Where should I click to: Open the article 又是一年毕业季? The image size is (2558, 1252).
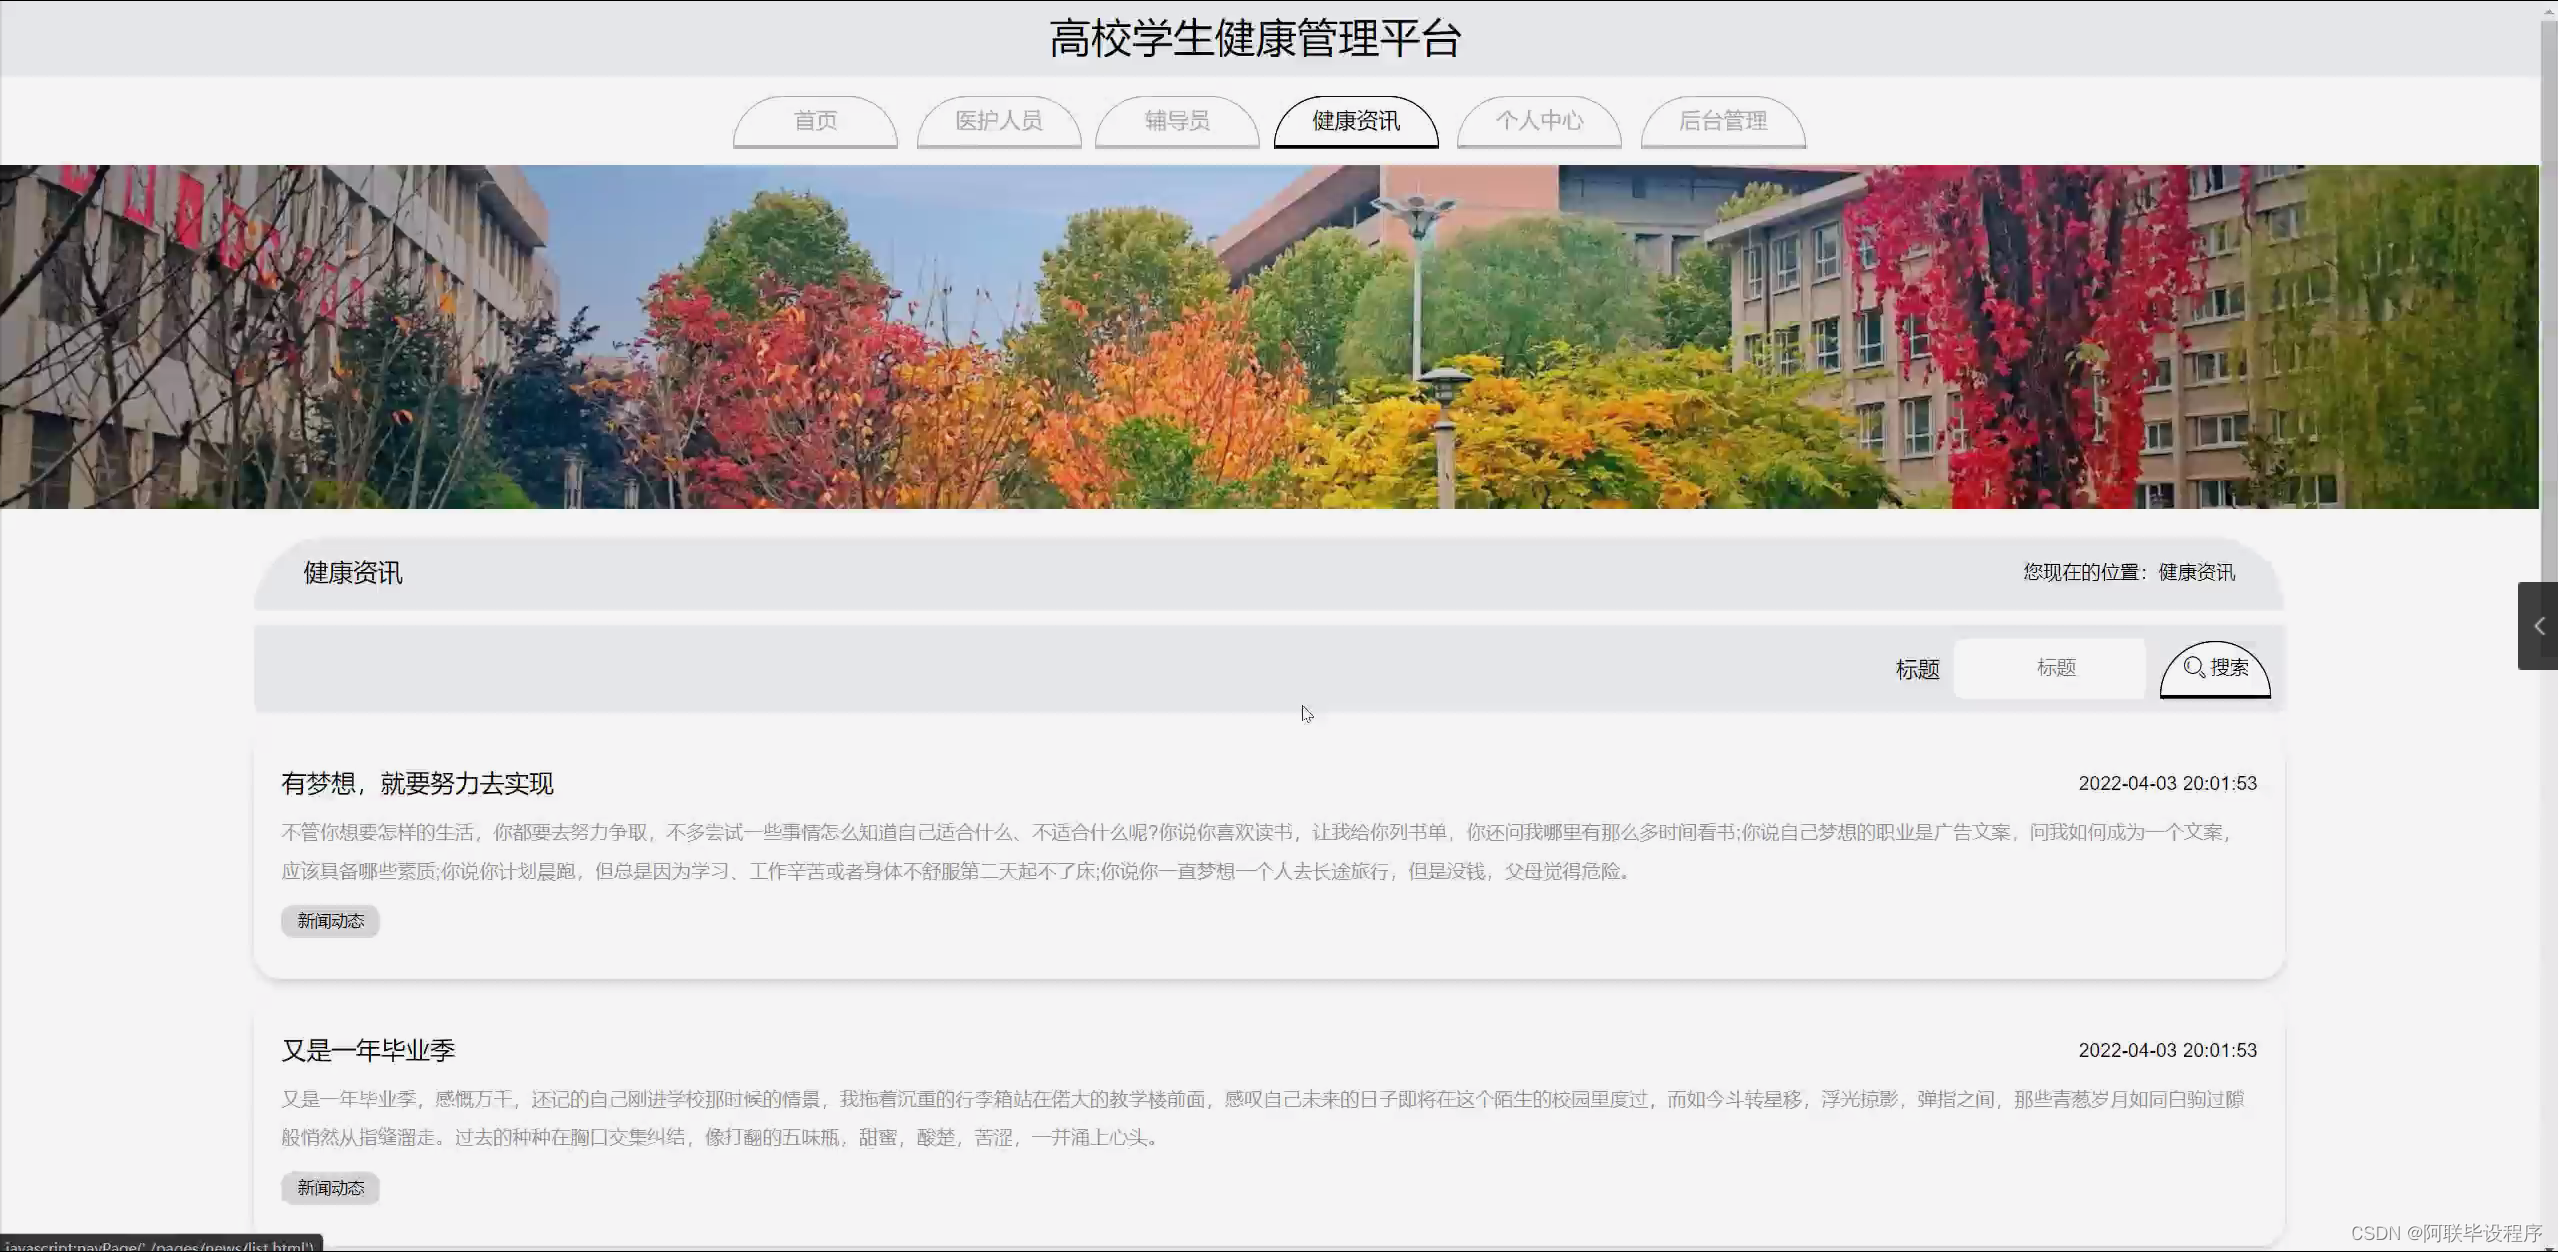(x=368, y=1050)
